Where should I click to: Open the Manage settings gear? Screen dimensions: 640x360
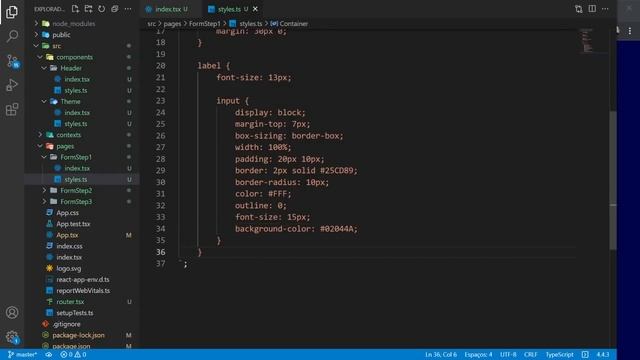[12, 337]
